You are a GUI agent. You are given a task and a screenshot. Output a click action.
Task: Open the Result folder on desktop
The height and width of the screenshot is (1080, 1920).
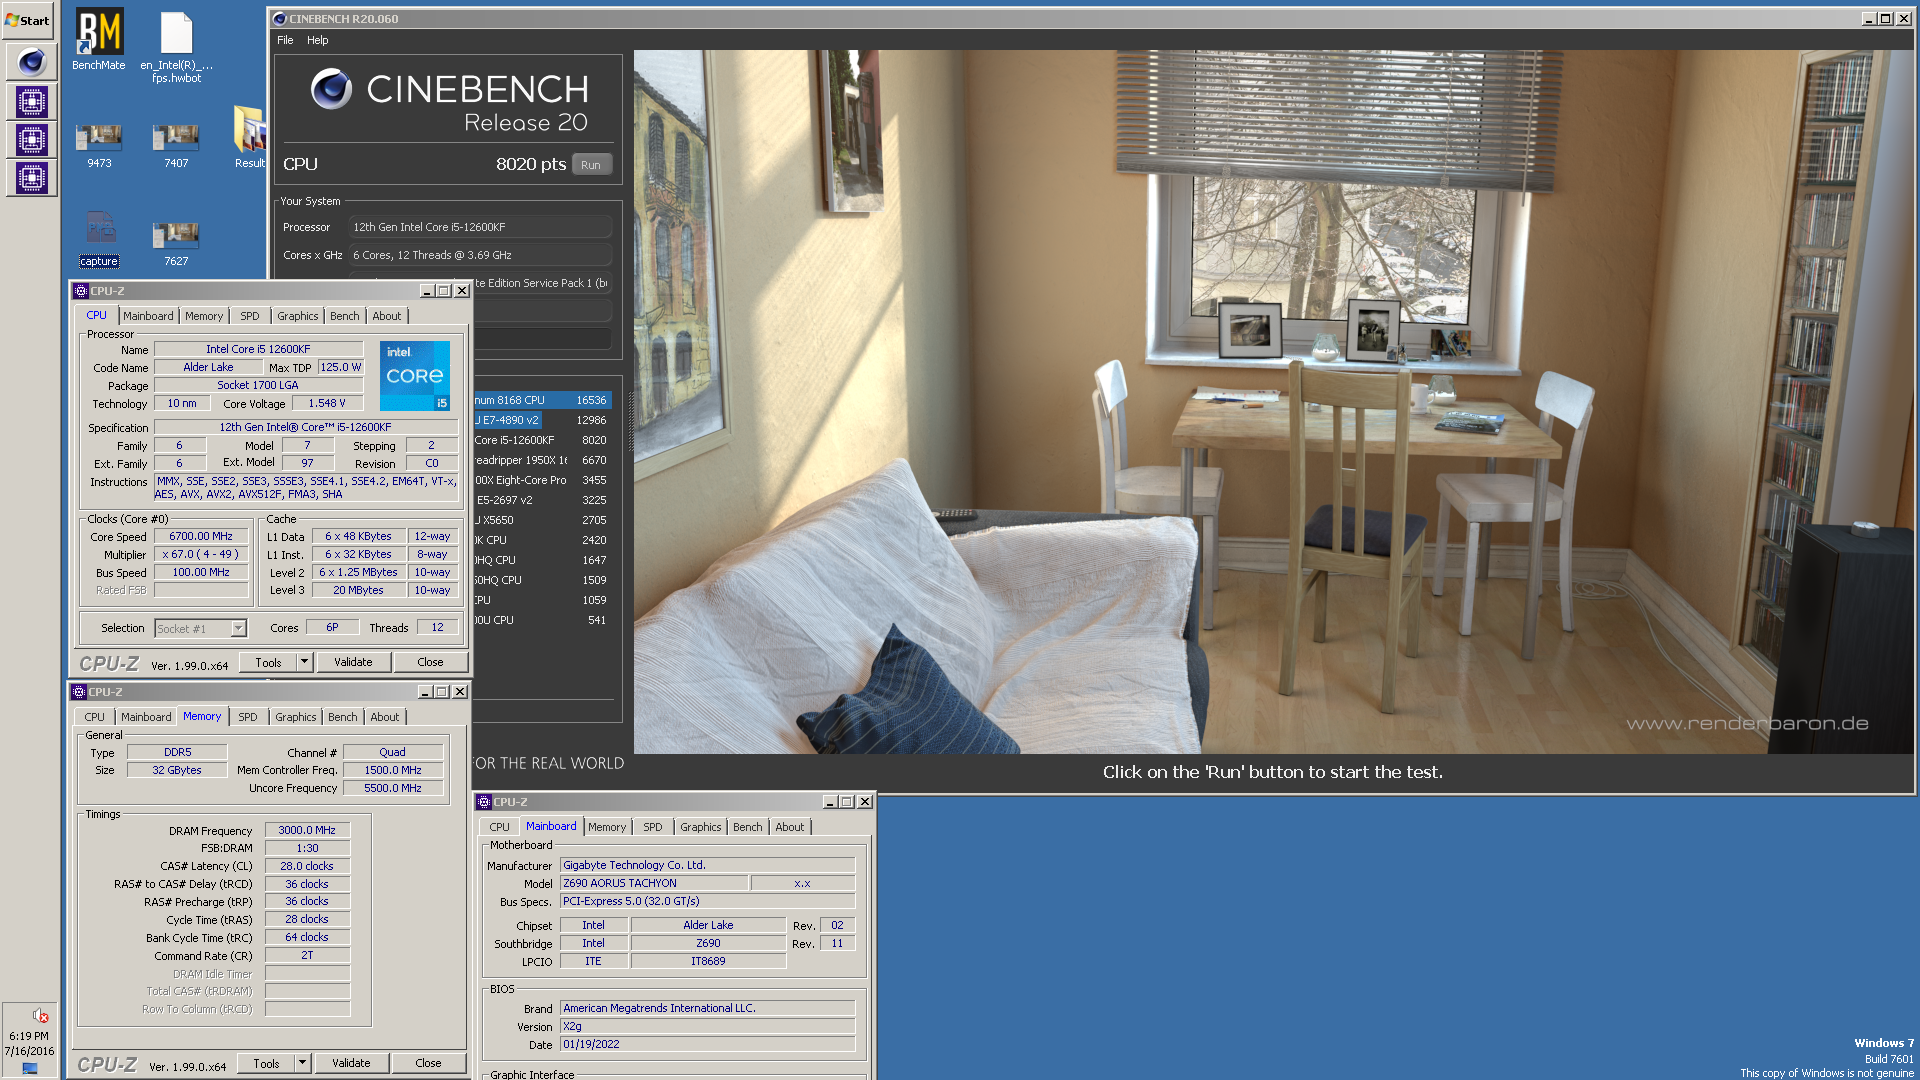tap(250, 138)
